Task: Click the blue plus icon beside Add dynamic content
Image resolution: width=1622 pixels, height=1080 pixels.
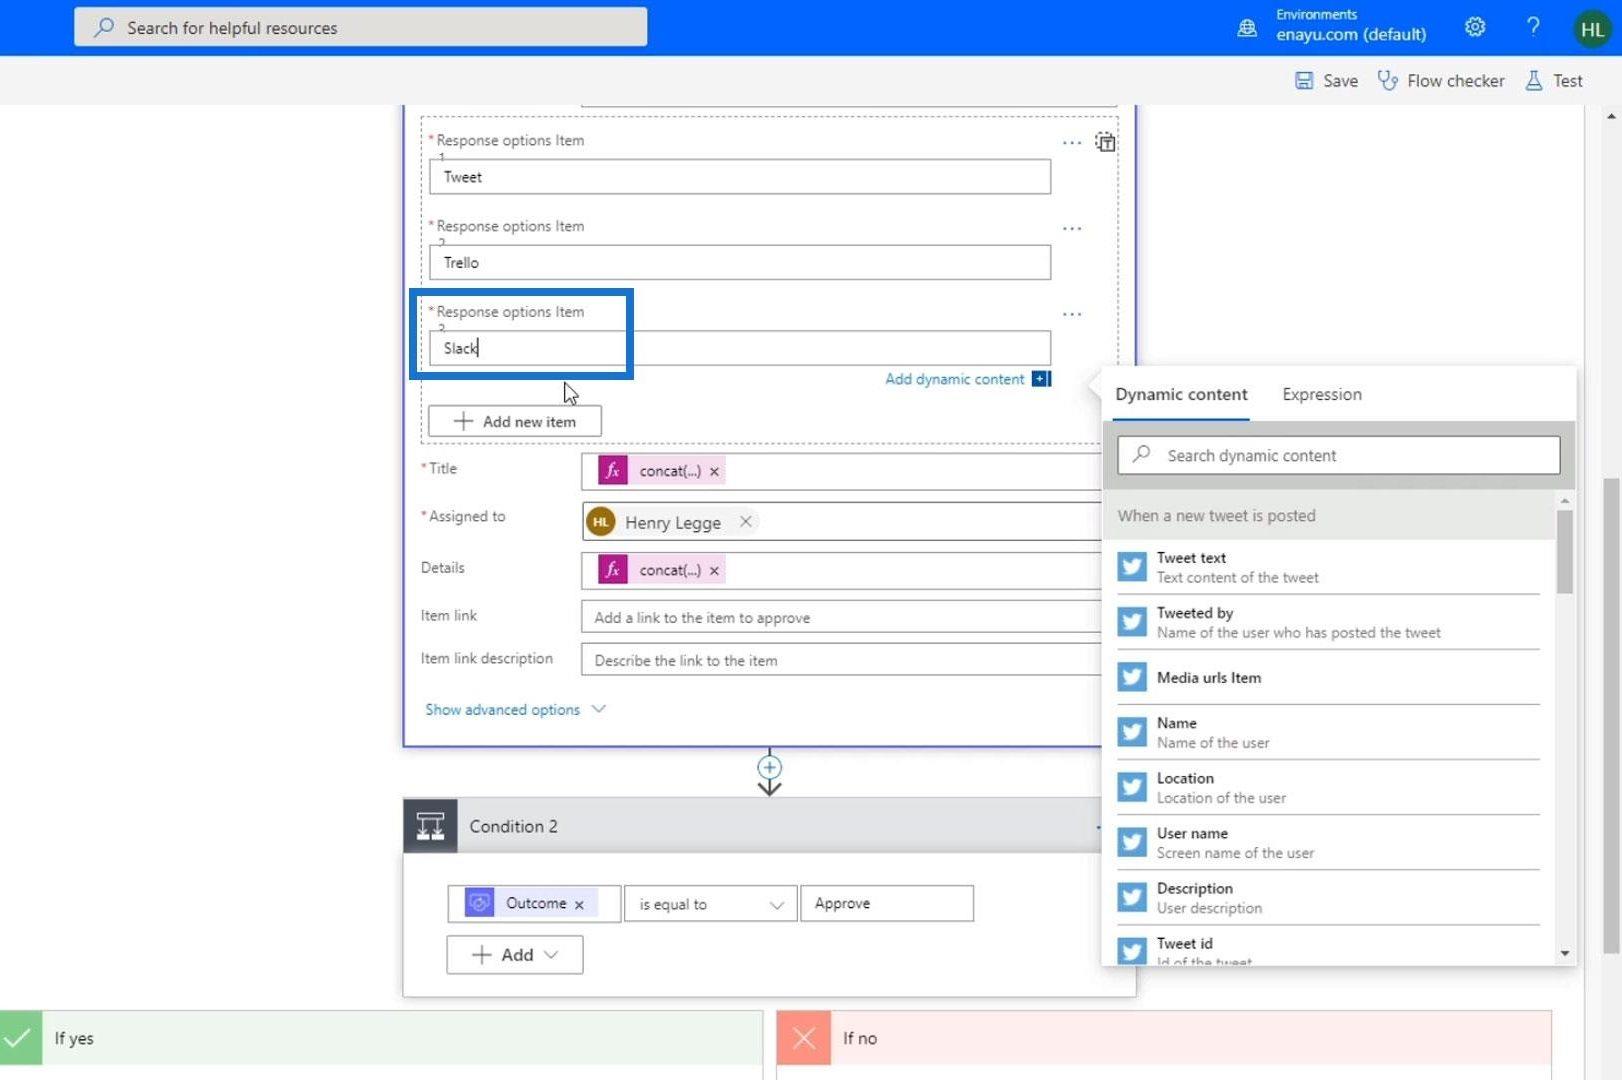Action: (x=1041, y=379)
